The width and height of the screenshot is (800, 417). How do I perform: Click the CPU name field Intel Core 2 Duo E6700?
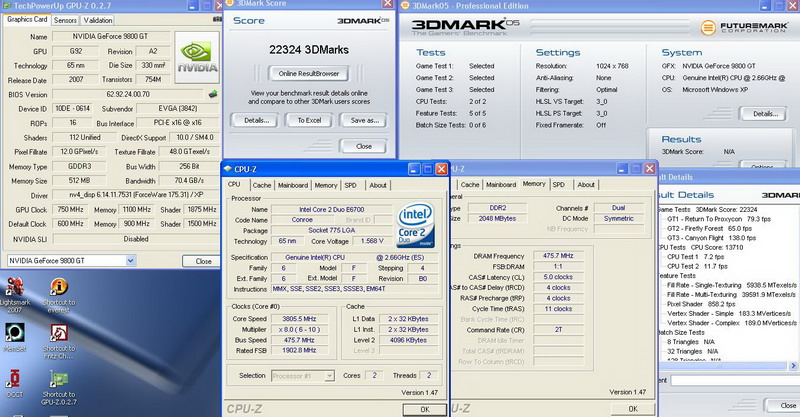[x=332, y=209]
